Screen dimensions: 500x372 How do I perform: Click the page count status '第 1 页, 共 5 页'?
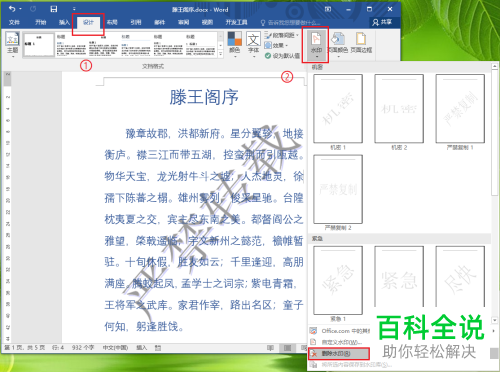(x=25, y=348)
